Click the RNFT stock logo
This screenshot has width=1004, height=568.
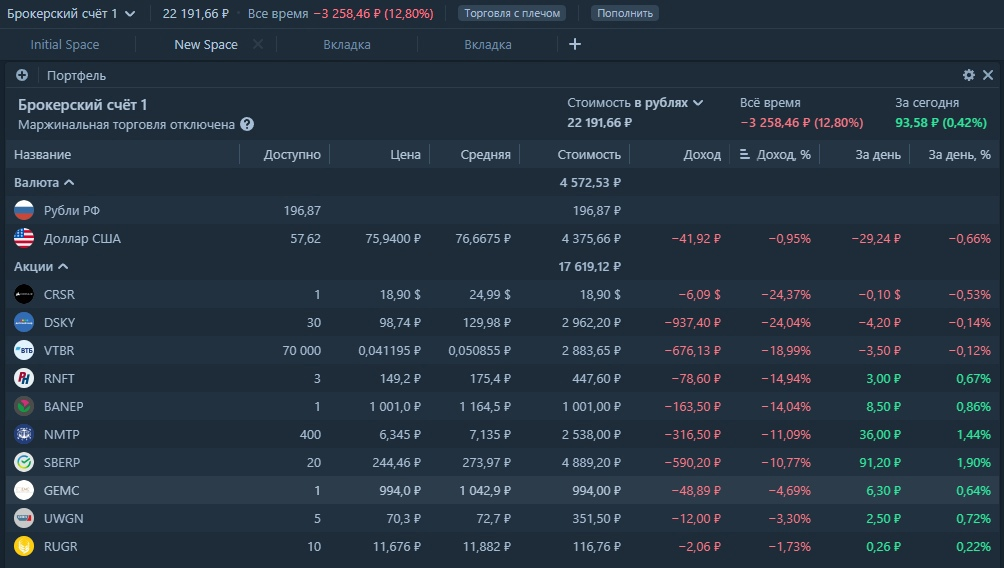click(24, 378)
